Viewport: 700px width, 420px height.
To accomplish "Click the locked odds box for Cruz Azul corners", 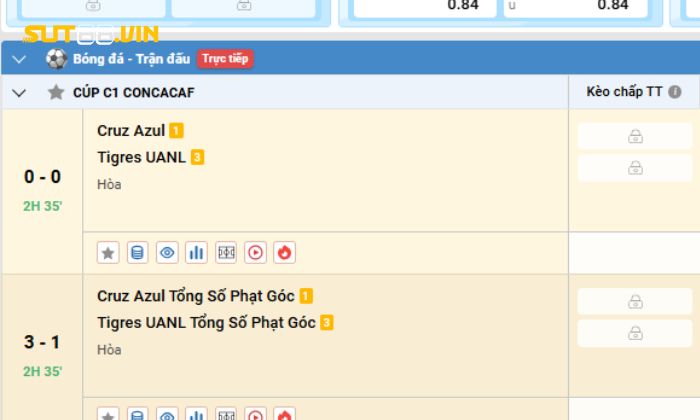I will tap(634, 302).
